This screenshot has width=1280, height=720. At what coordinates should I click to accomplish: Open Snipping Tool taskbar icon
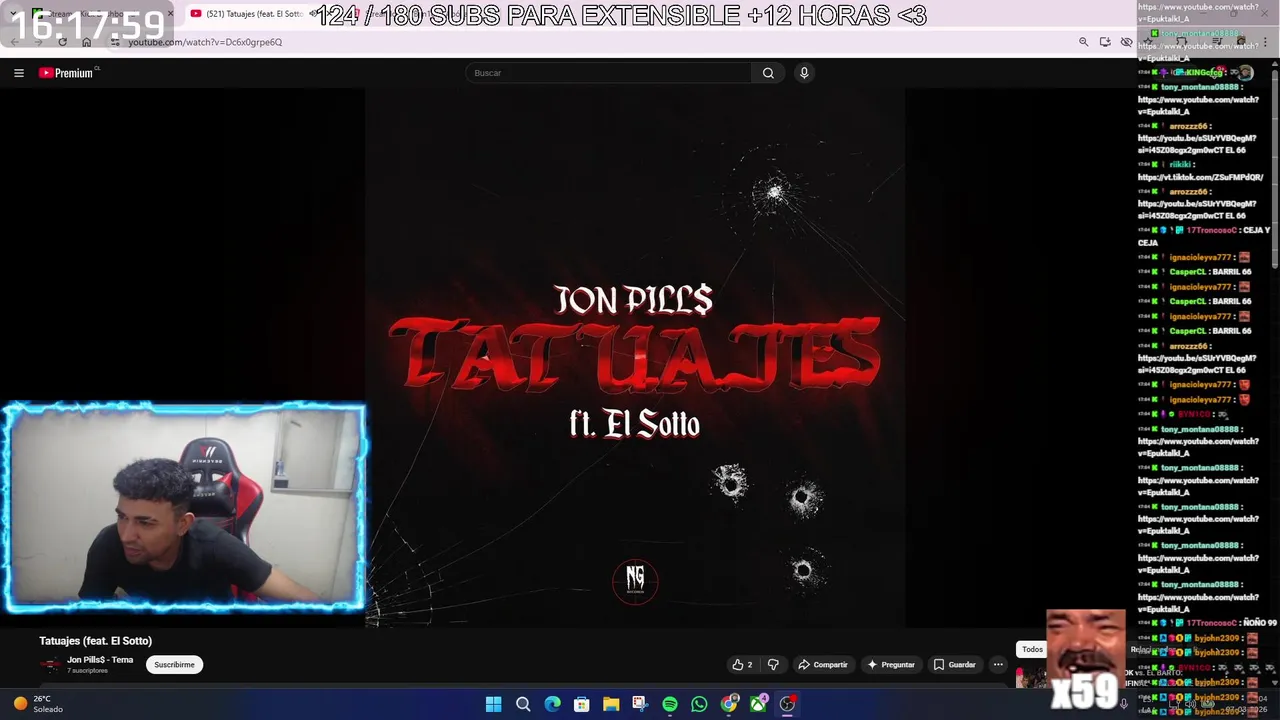tap(640, 704)
